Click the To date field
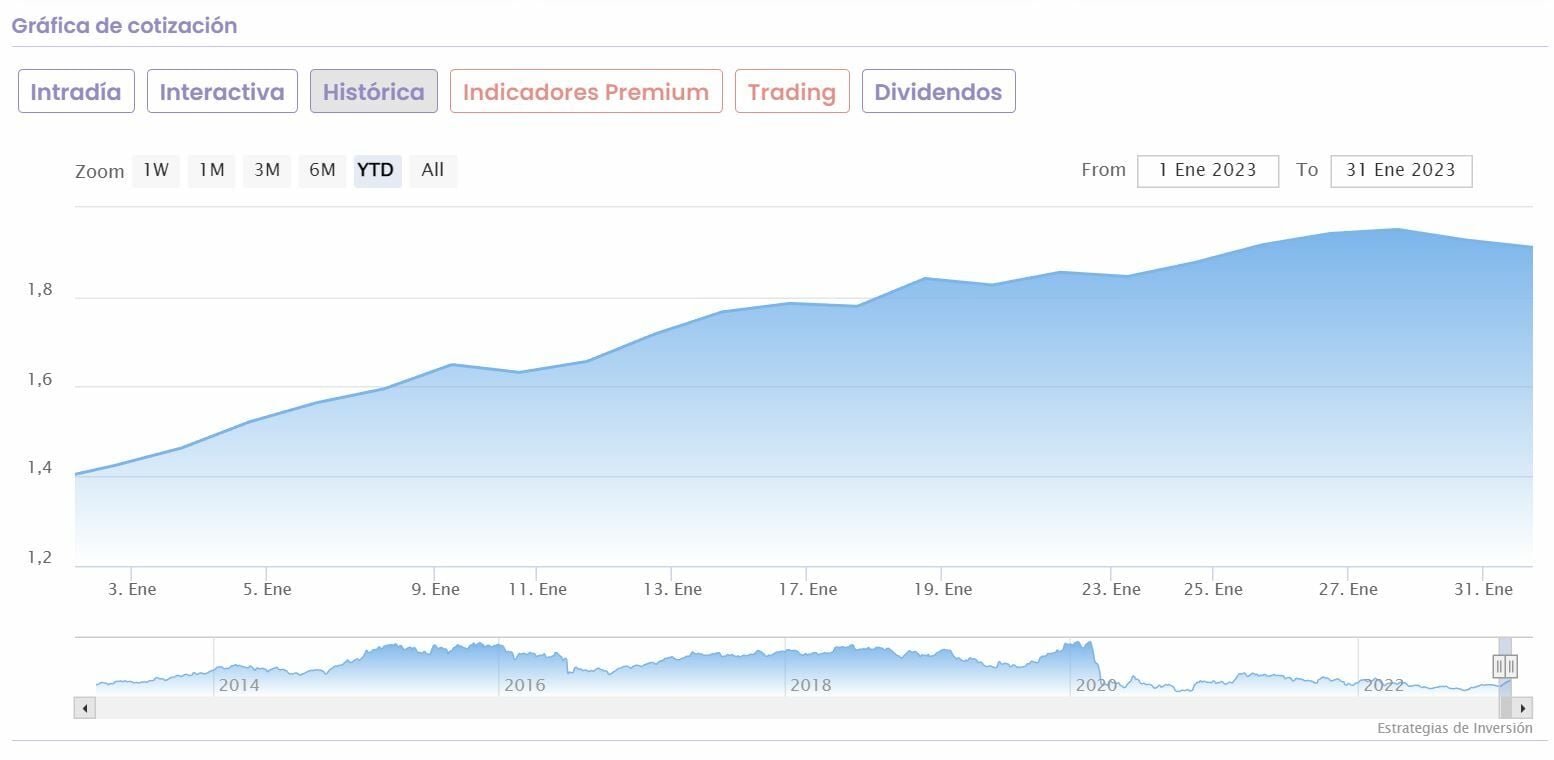The image size is (1554, 760). [1400, 171]
